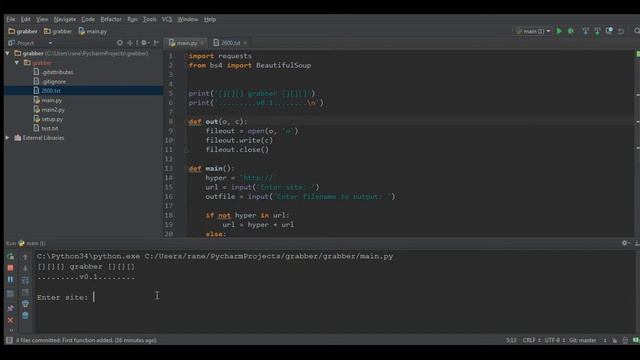
Task: Close the main.py editor tab
Action: 202,43
